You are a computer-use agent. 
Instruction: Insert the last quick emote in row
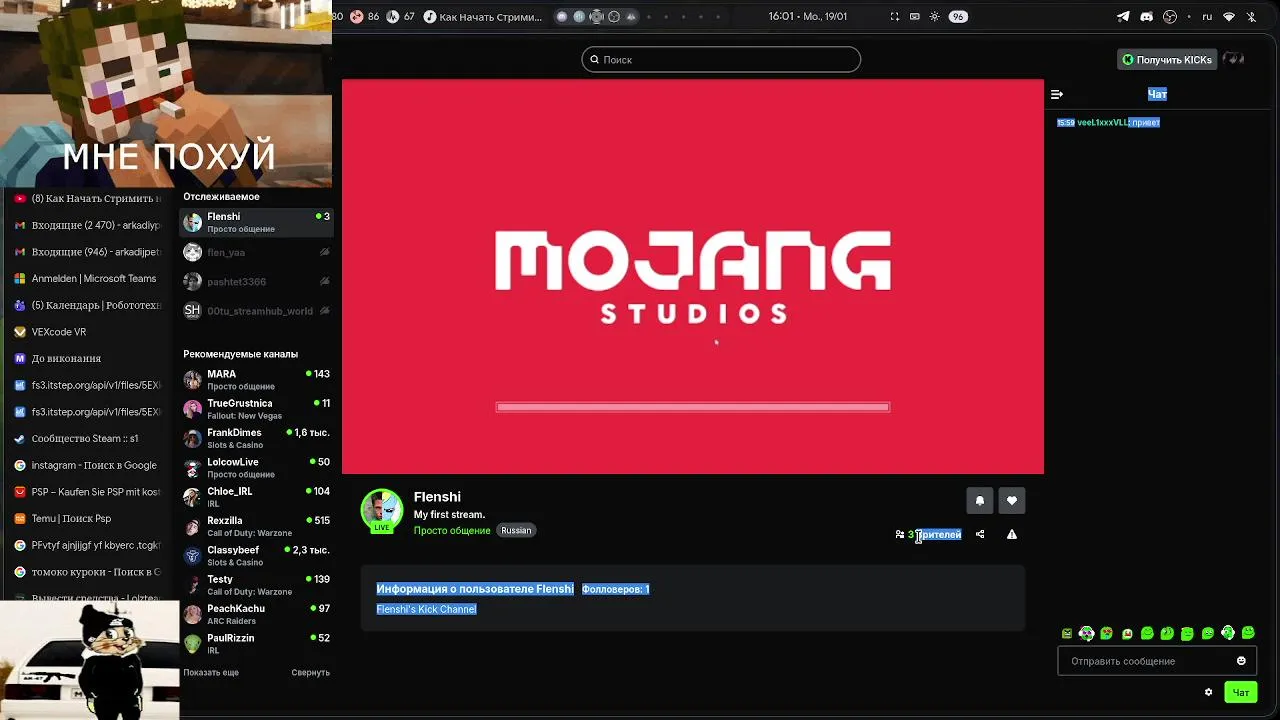click(x=1248, y=633)
